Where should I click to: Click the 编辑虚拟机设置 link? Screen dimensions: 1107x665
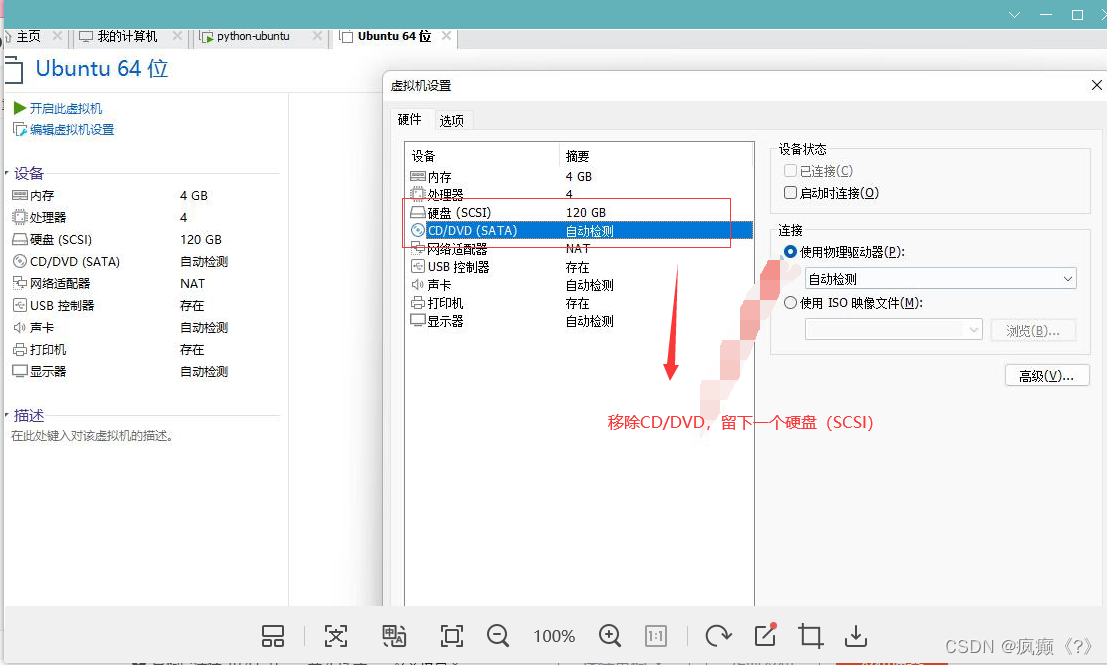(72, 129)
